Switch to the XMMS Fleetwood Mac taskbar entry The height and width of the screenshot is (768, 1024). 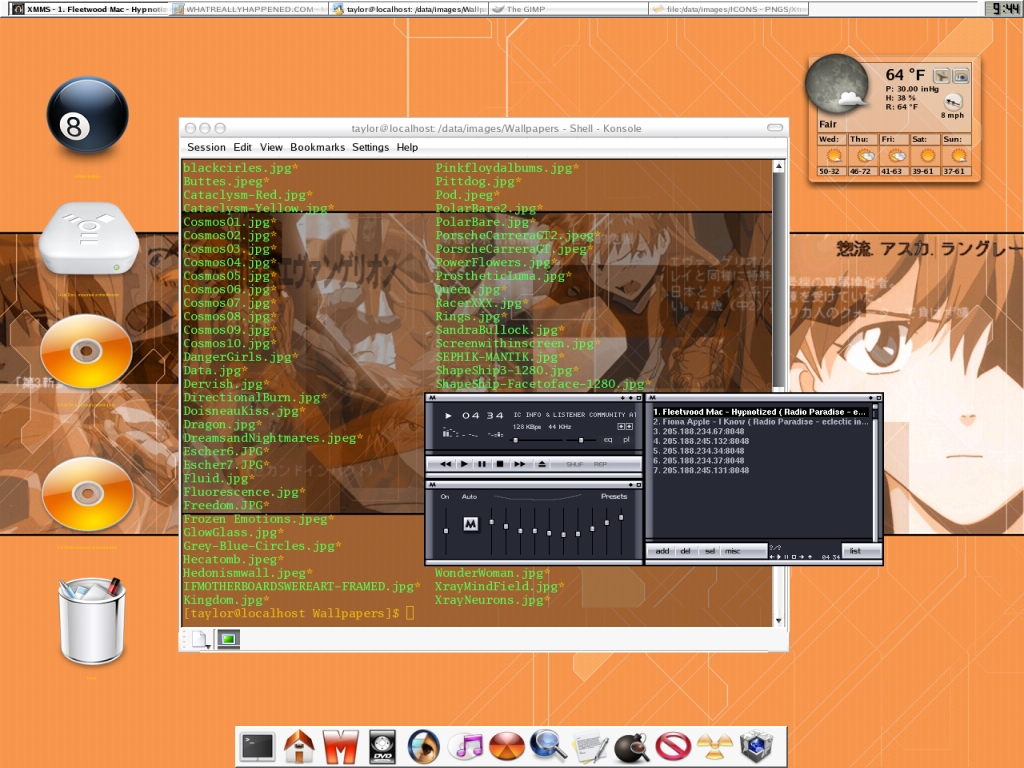[x=89, y=9]
